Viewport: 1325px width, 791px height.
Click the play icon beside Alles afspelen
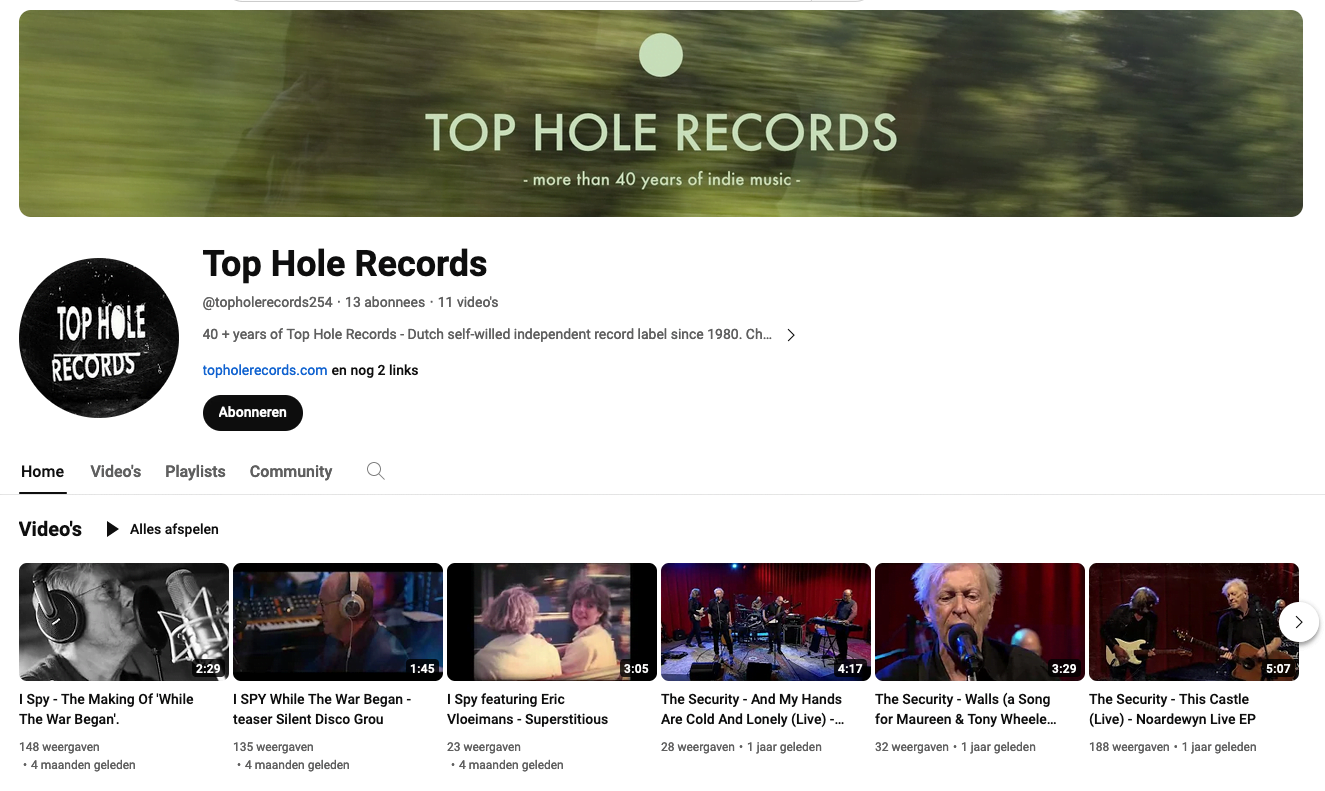tap(113, 529)
